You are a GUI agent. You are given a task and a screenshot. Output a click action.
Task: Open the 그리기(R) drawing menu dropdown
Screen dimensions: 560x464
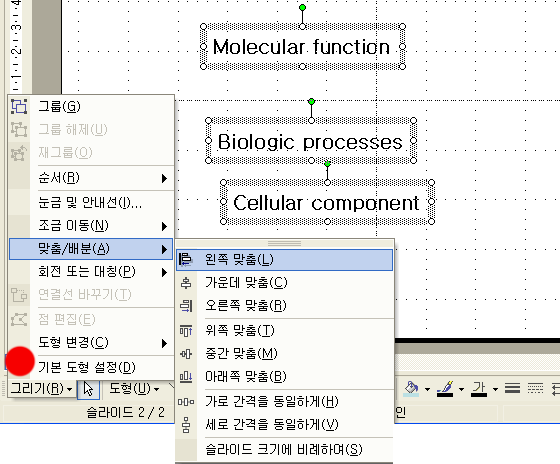click(41, 389)
